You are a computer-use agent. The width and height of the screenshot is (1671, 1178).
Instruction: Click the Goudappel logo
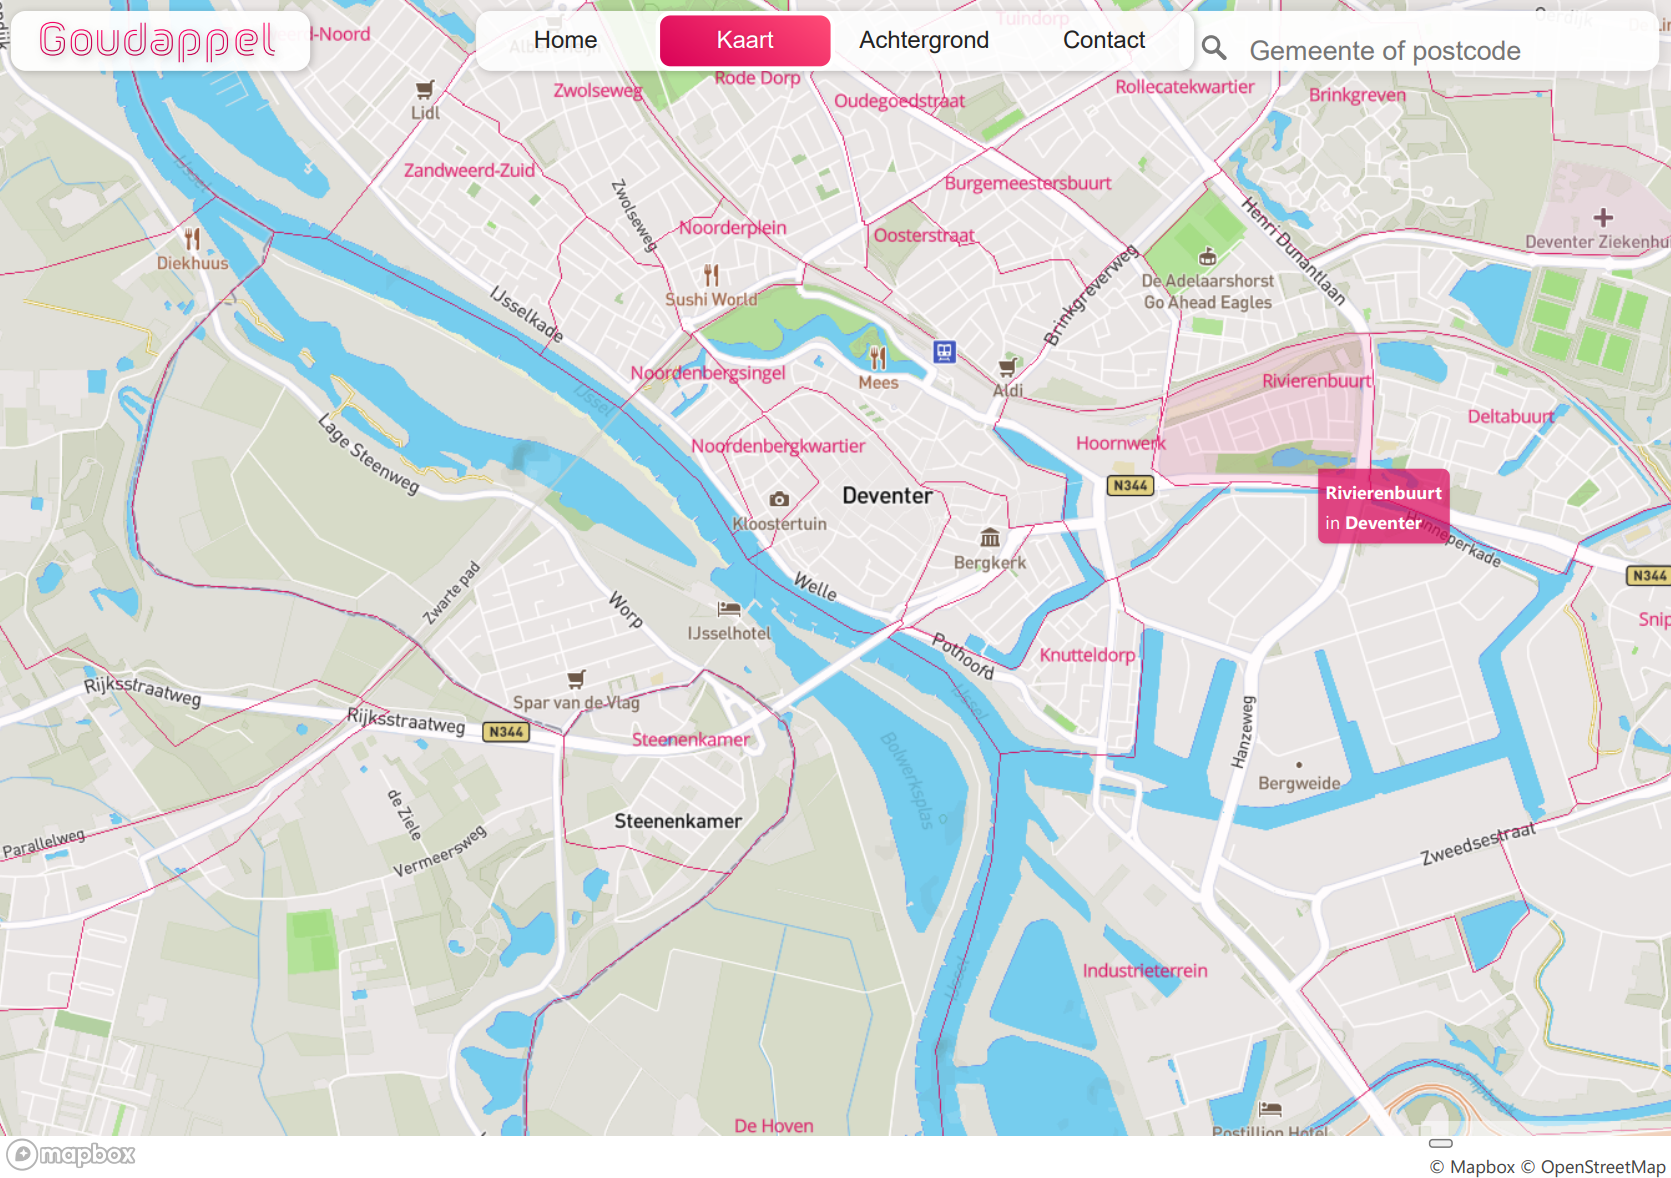tap(158, 41)
